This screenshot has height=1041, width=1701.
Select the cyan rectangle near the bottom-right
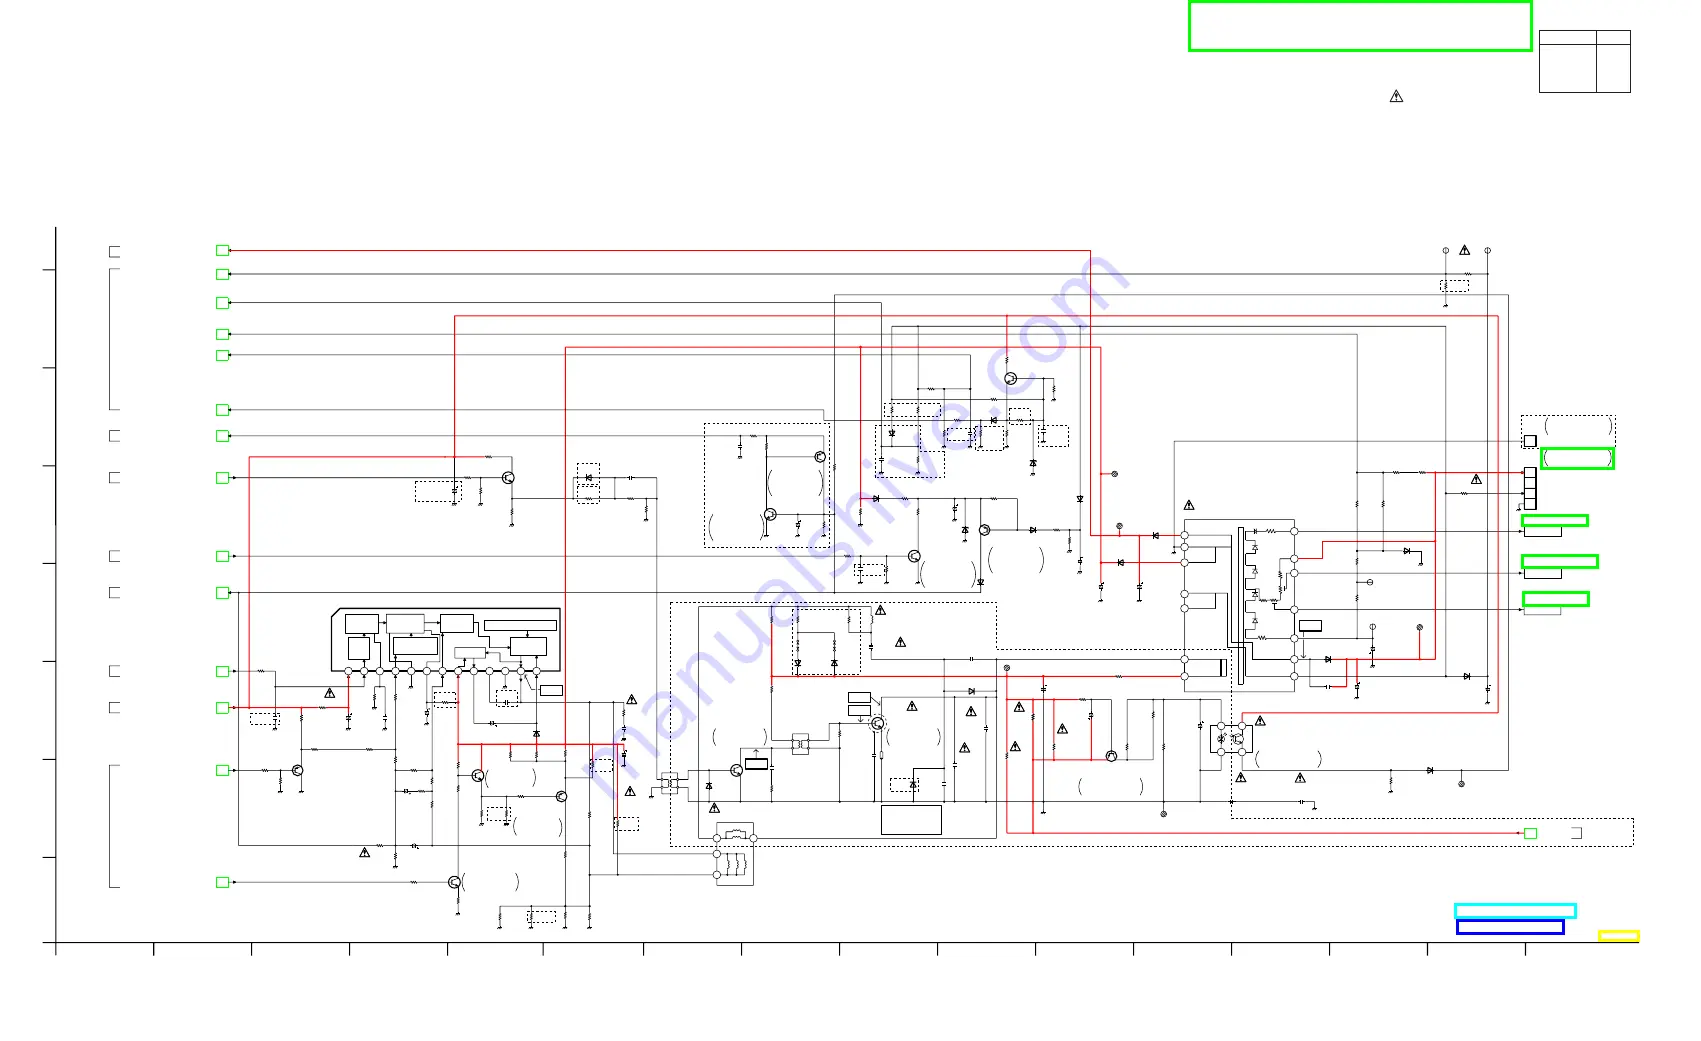point(1515,911)
